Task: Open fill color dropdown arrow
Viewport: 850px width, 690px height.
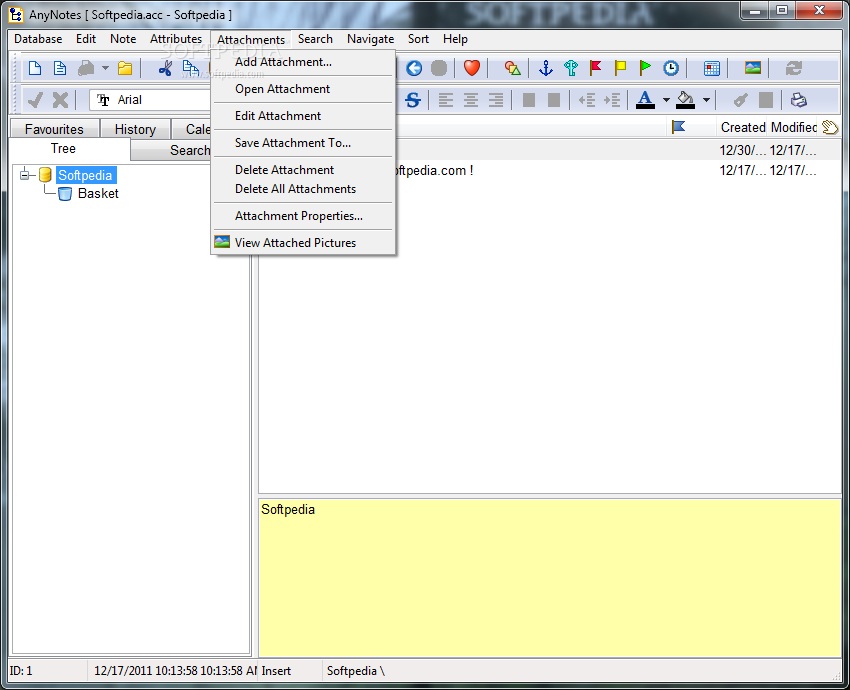Action: pyautogui.click(x=706, y=100)
